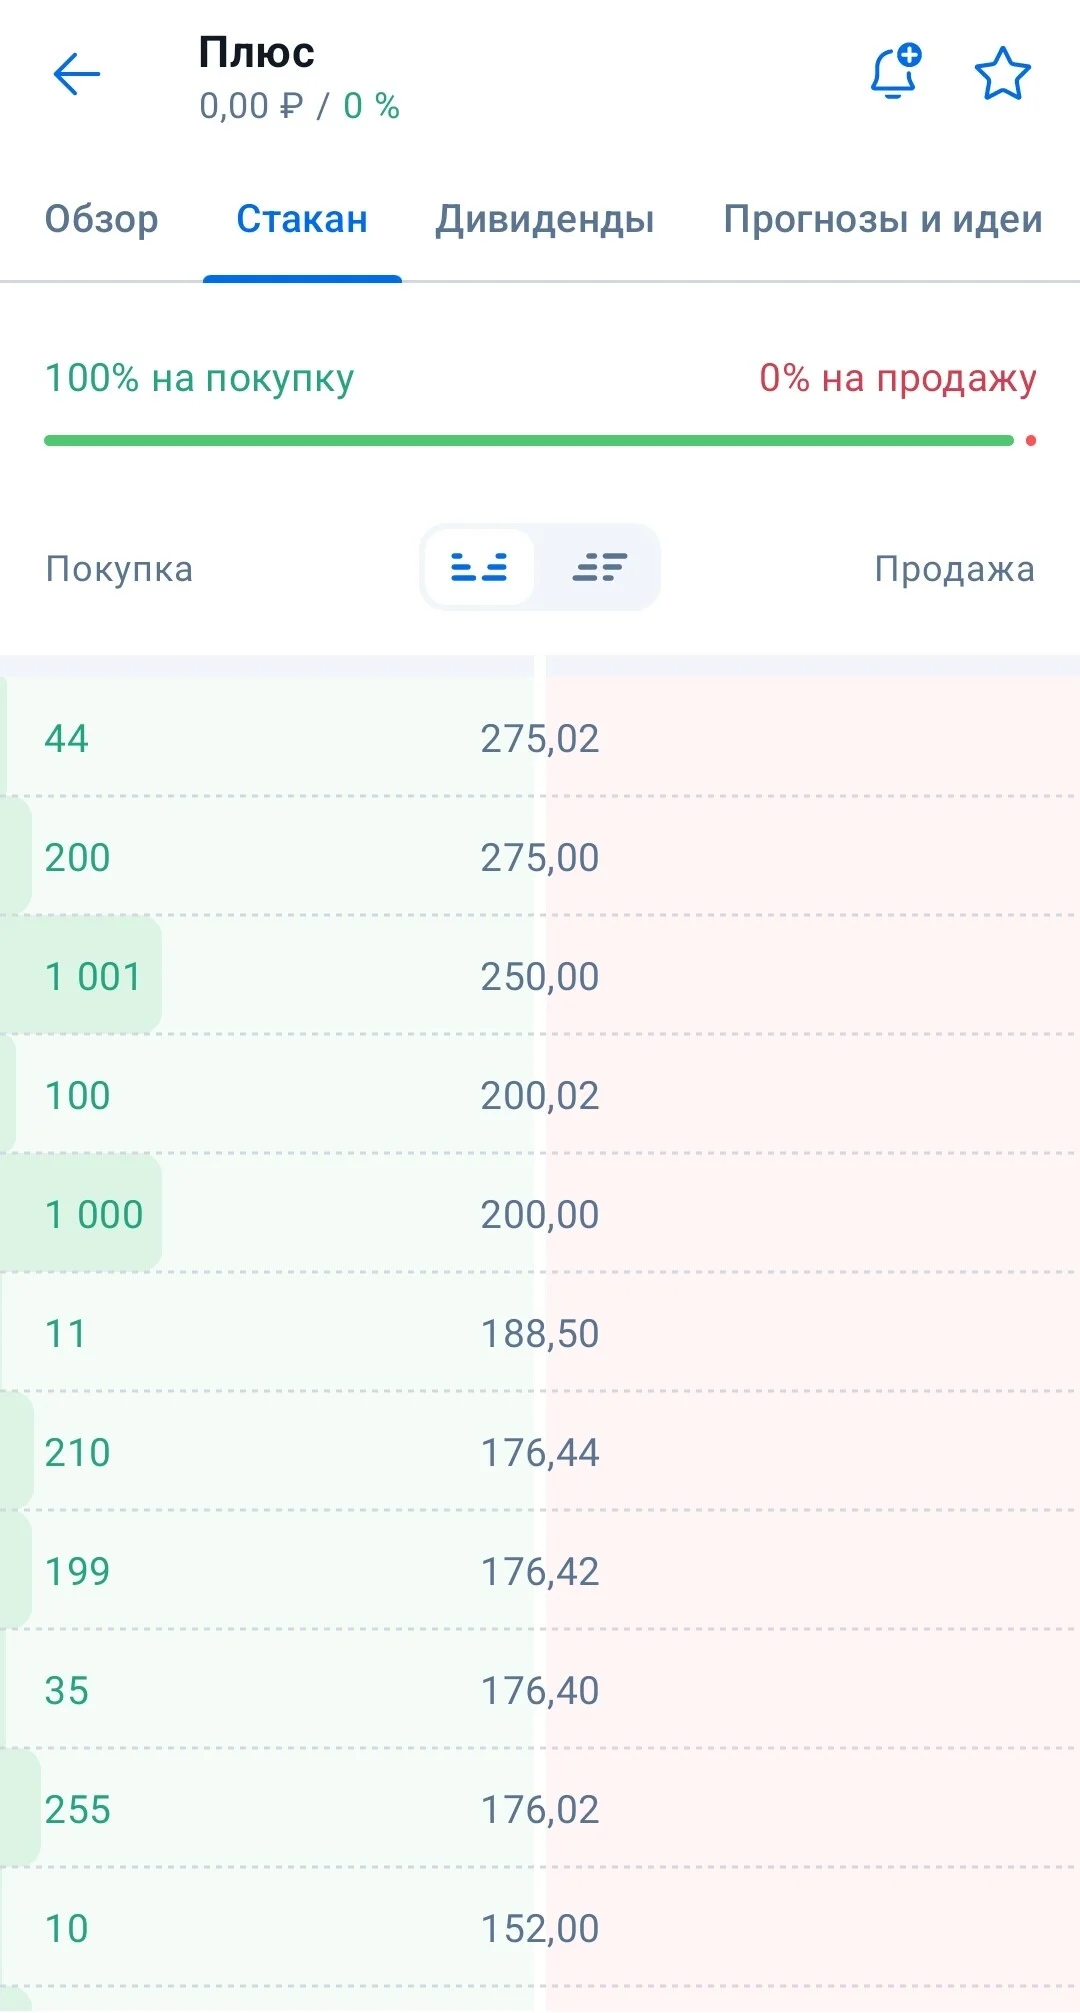Tap the back arrow icon

click(x=76, y=74)
